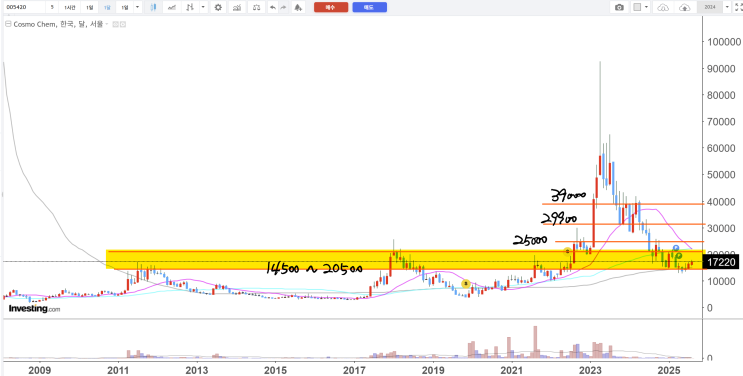The height and width of the screenshot is (376, 743).
Task: Click the area chart template icon
Action: click(237, 7)
